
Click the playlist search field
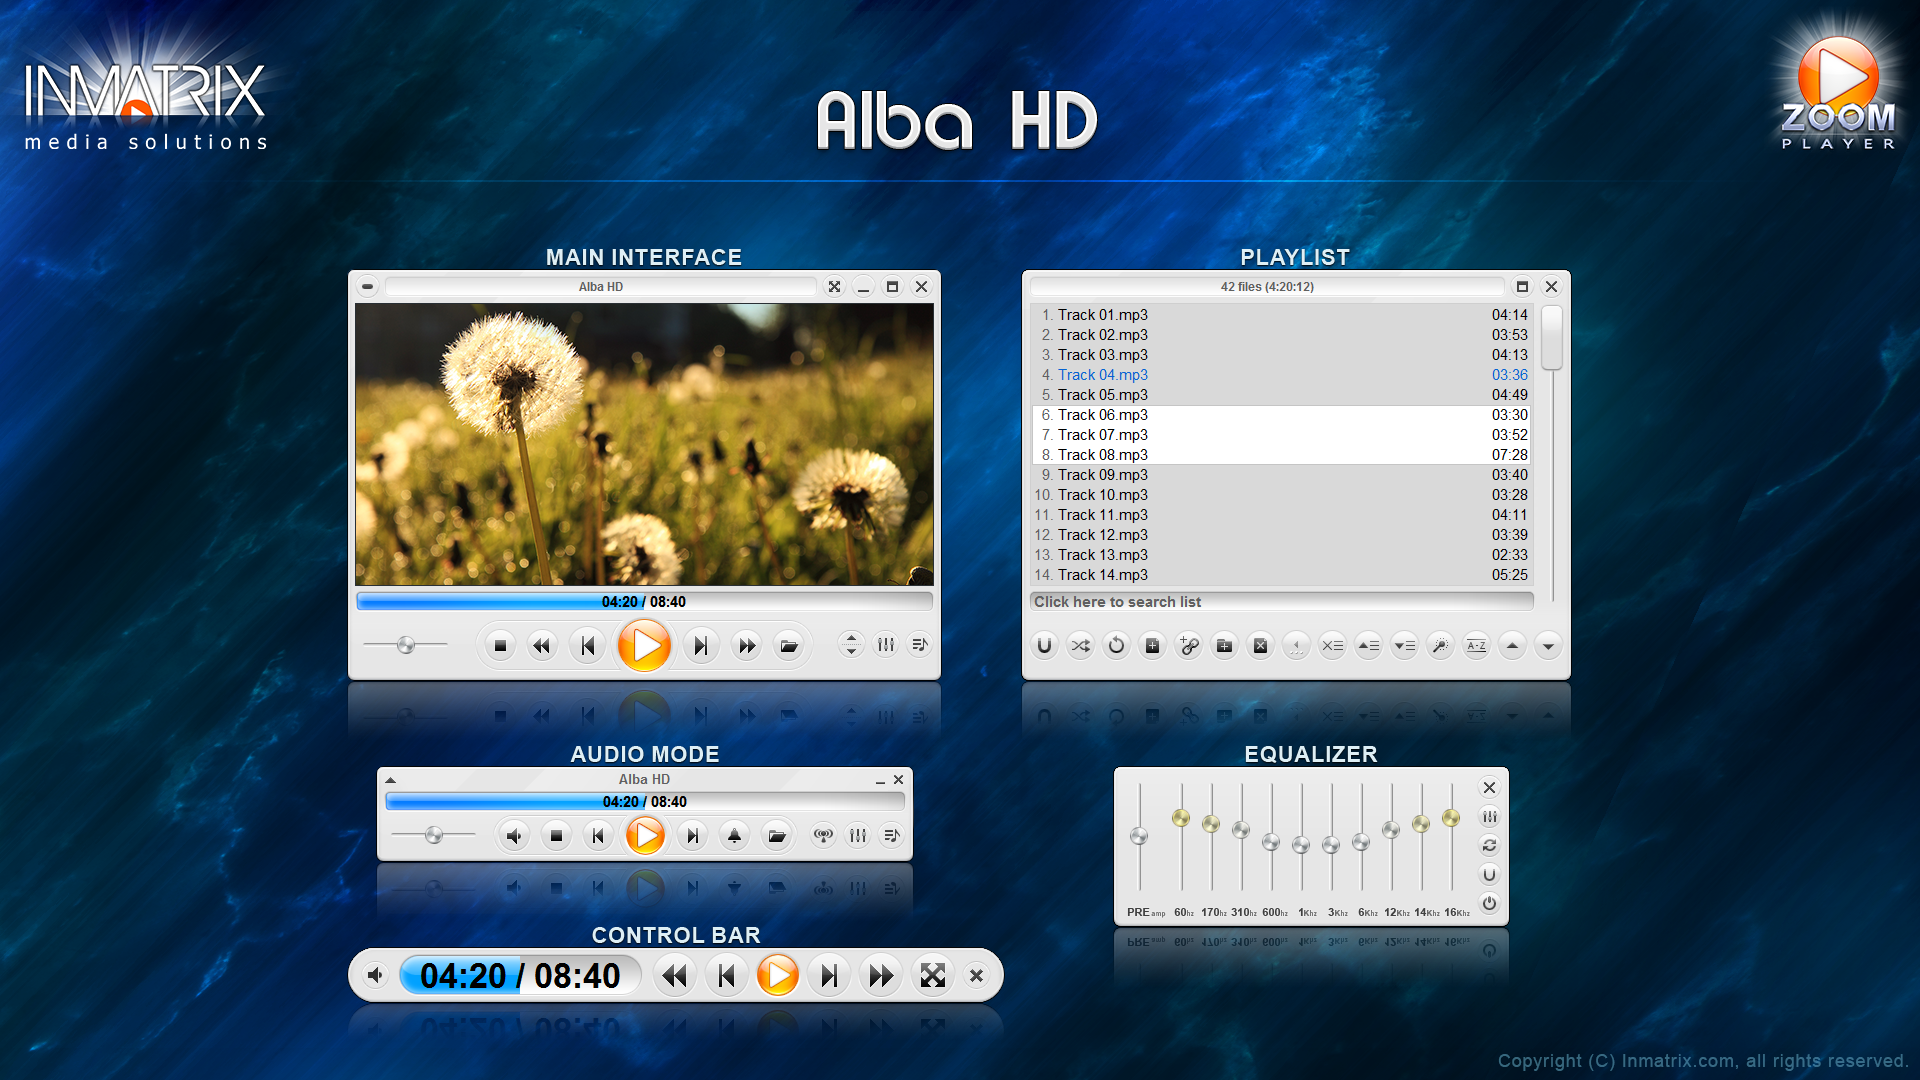(x=1281, y=601)
